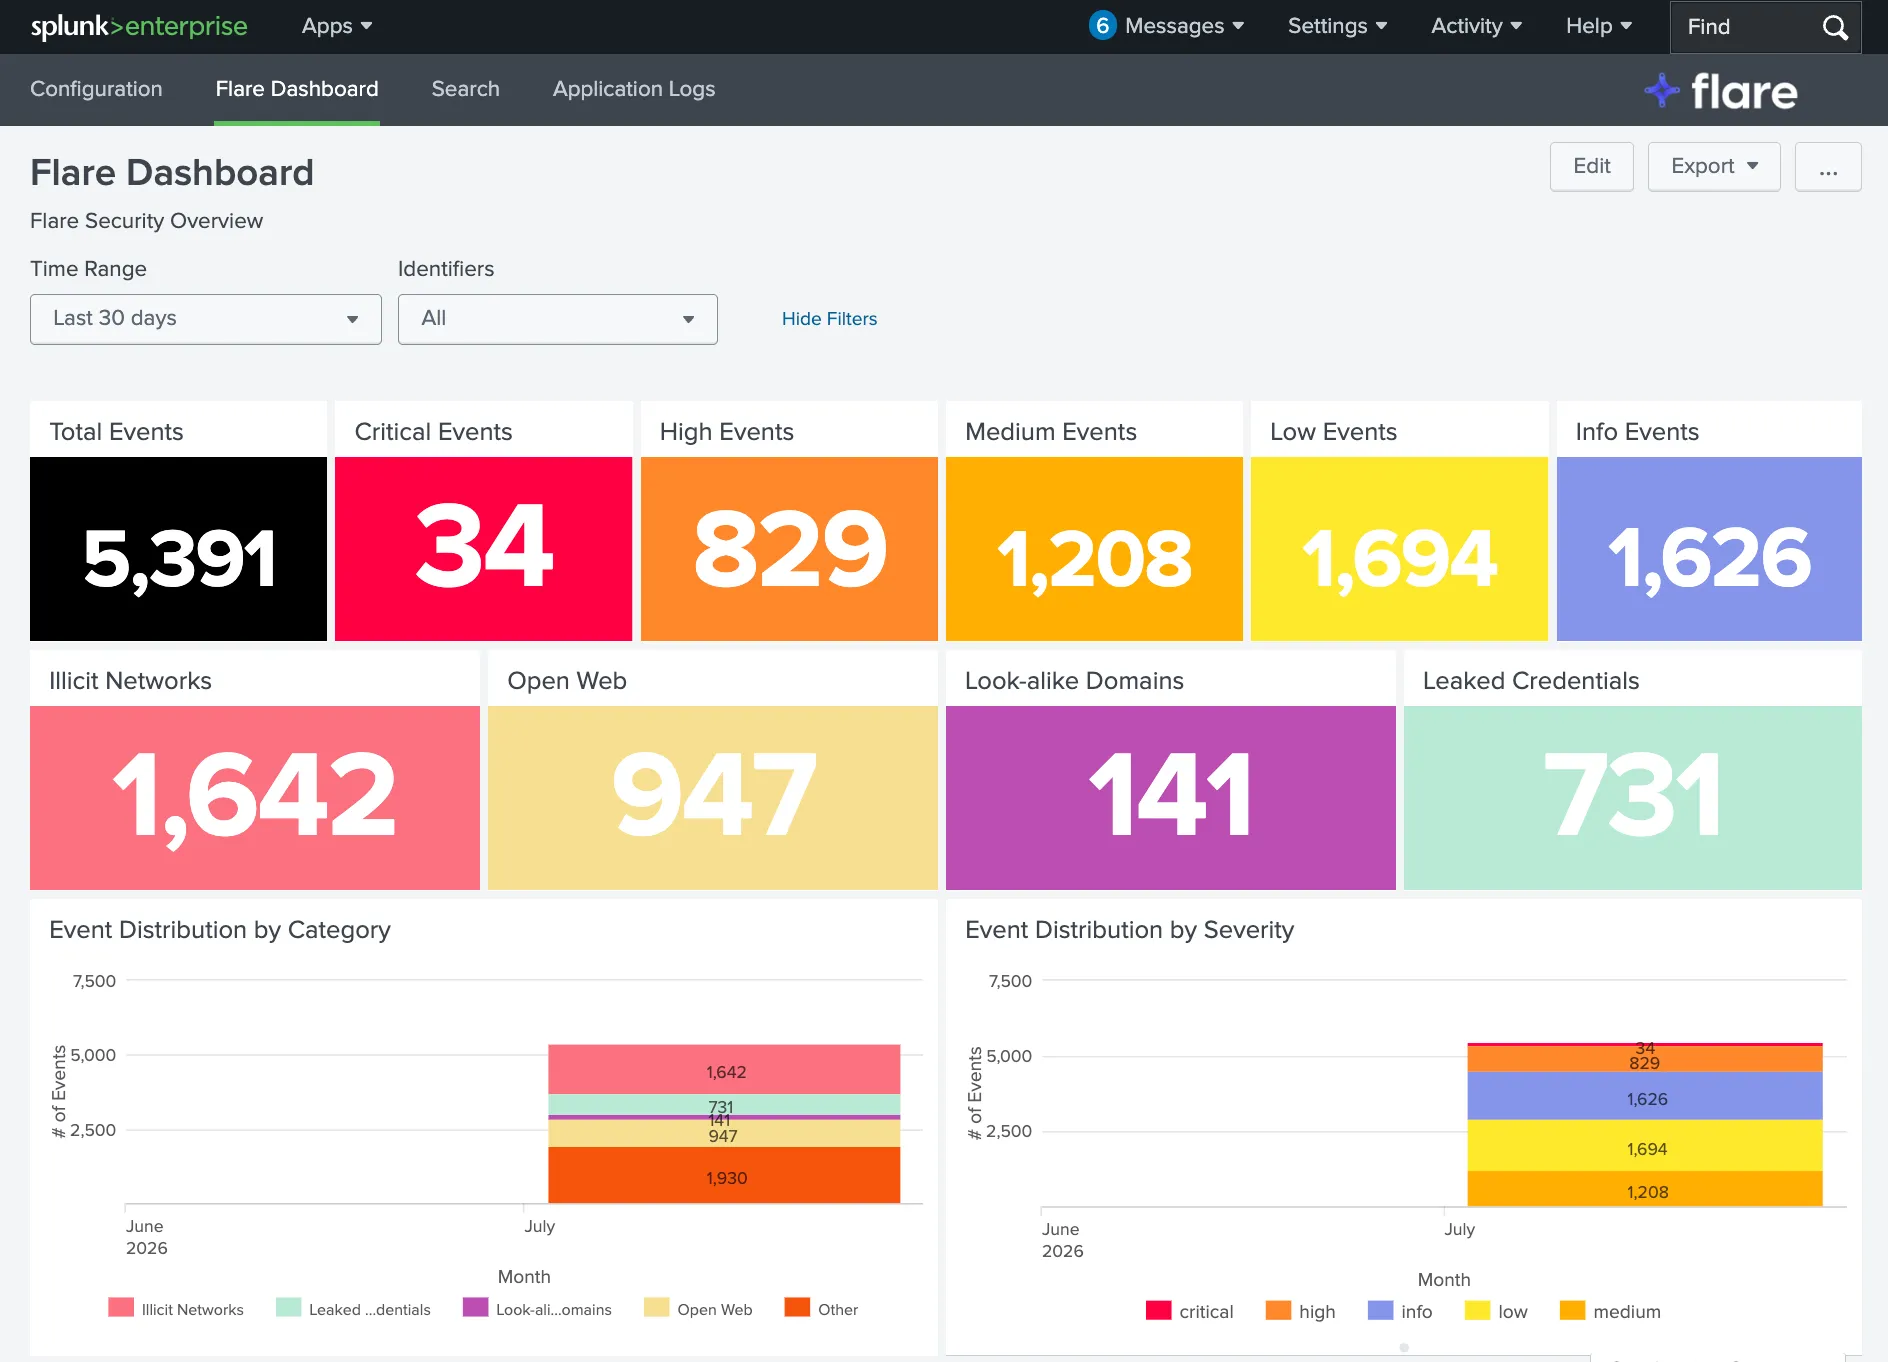Select the Low Events tile showing 1,694
This screenshot has height=1362, width=1888.
[1399, 549]
